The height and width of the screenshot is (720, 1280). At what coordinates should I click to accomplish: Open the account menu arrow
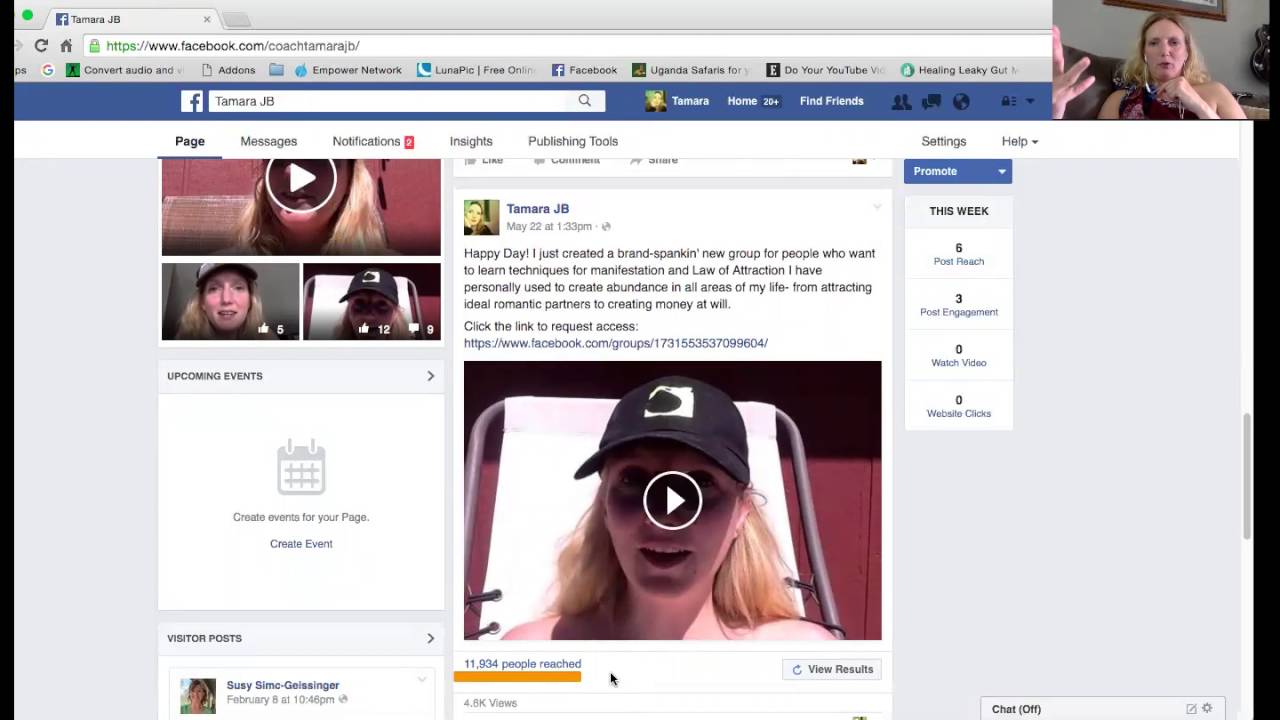[x=1030, y=101]
